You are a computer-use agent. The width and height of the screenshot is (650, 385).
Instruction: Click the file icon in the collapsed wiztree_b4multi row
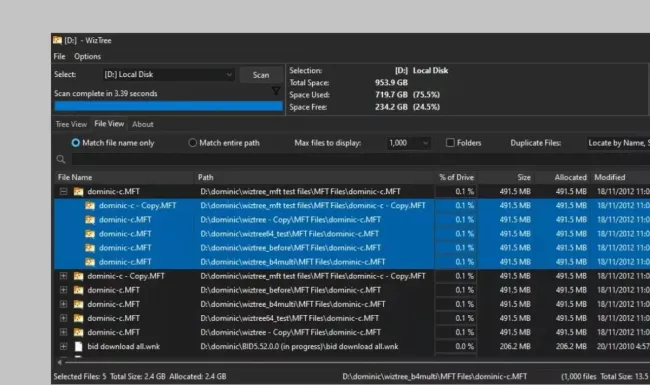(x=78, y=304)
